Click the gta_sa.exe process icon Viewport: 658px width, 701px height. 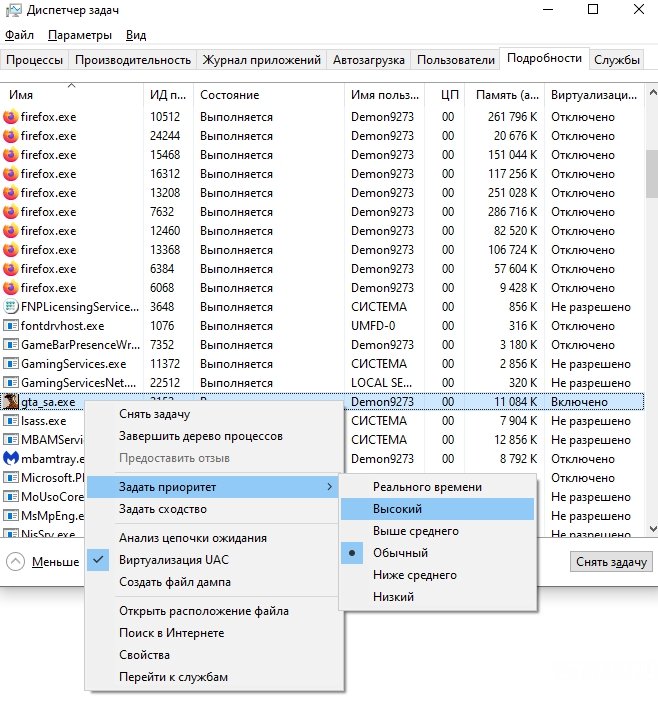pos(11,402)
